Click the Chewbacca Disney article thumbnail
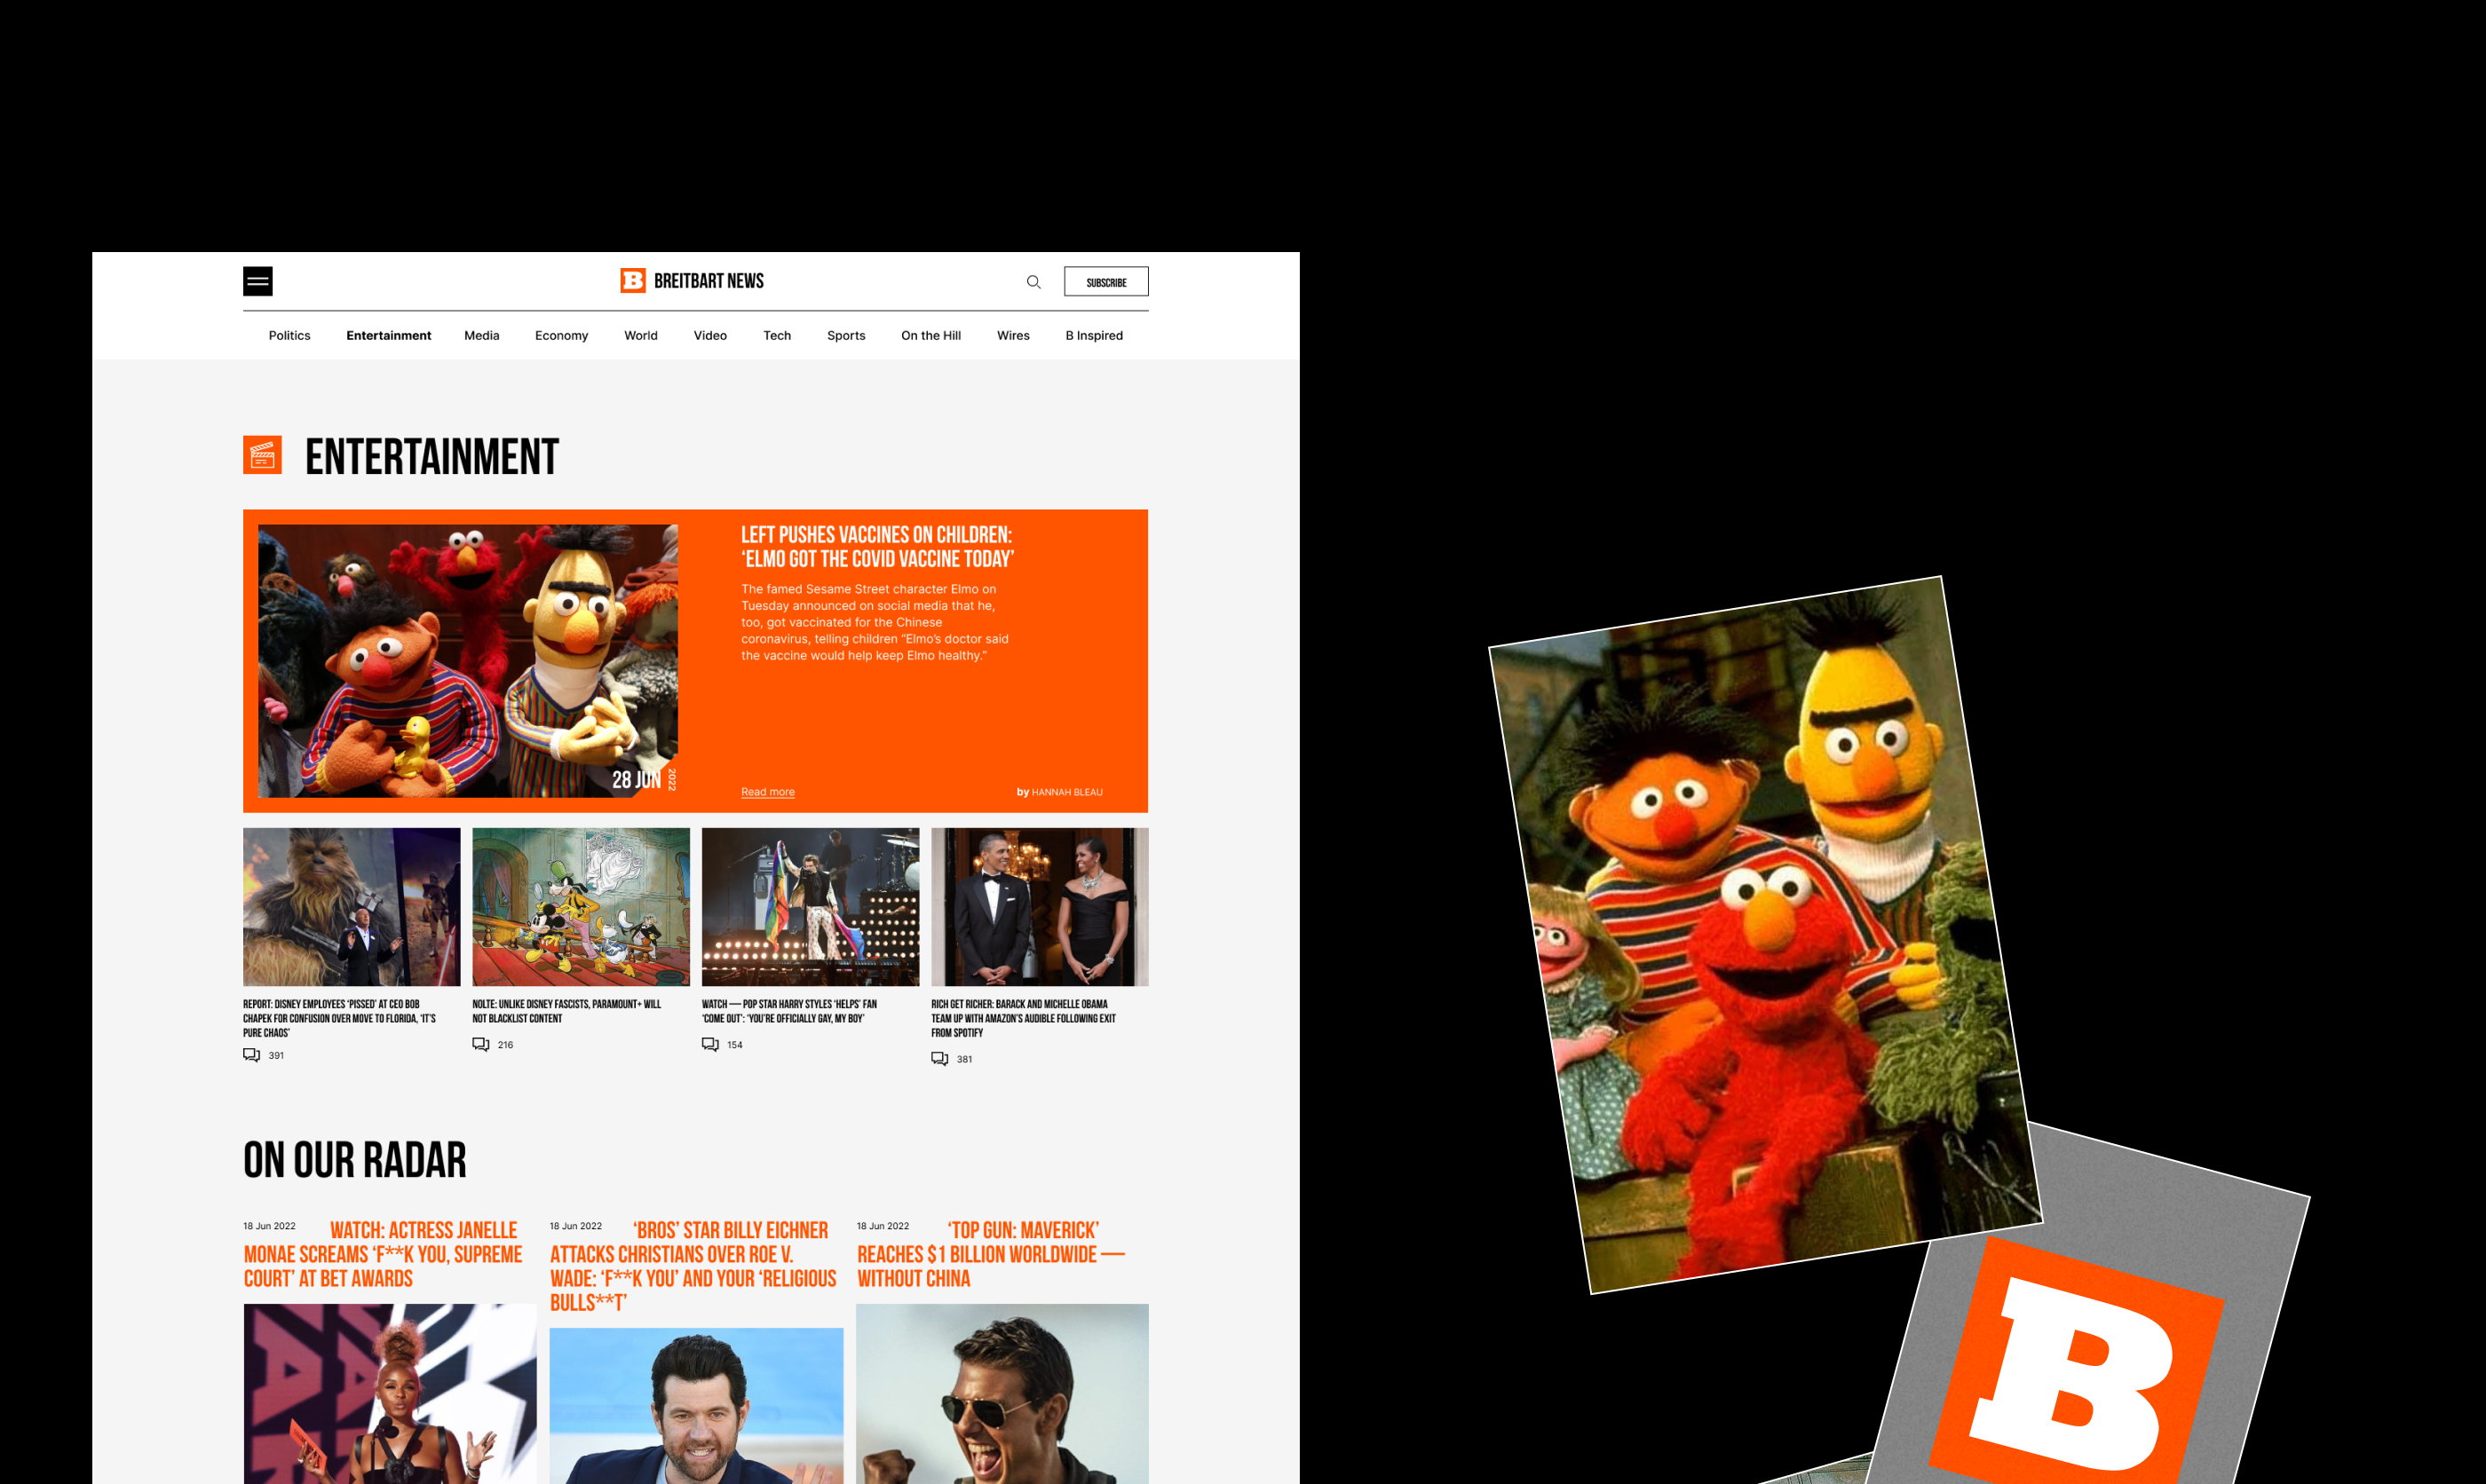 pyautogui.click(x=351, y=906)
